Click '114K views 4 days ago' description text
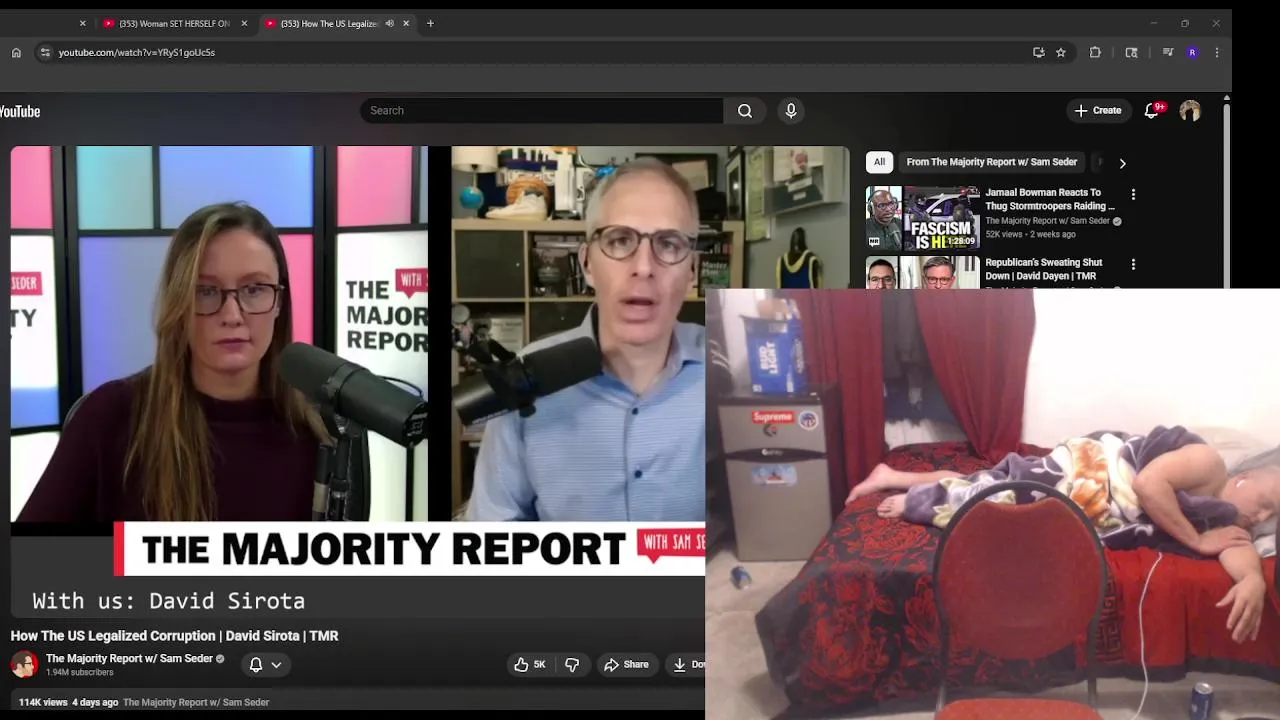Image resolution: width=1280 pixels, height=720 pixels. click(x=68, y=702)
